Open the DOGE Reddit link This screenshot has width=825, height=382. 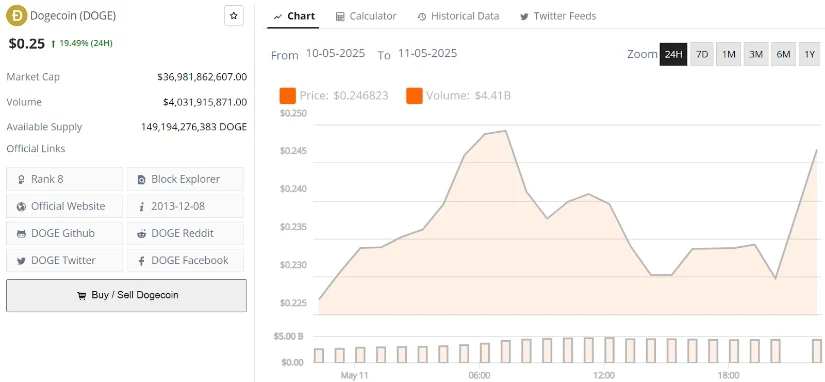pyautogui.click(x=185, y=233)
